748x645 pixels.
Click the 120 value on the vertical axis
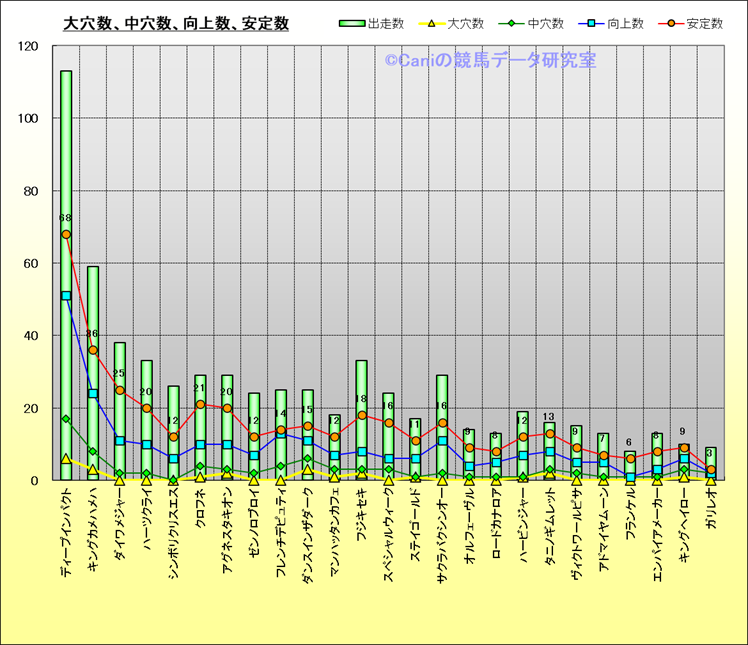[x=29, y=47]
